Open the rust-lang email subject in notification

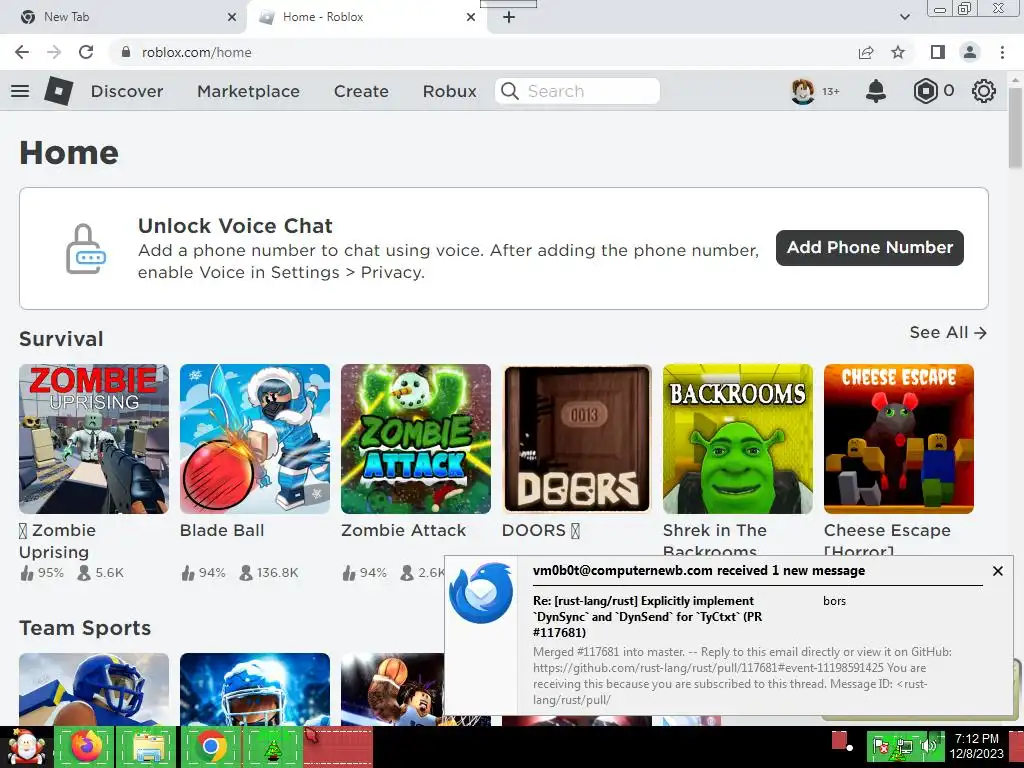pyautogui.click(x=647, y=616)
